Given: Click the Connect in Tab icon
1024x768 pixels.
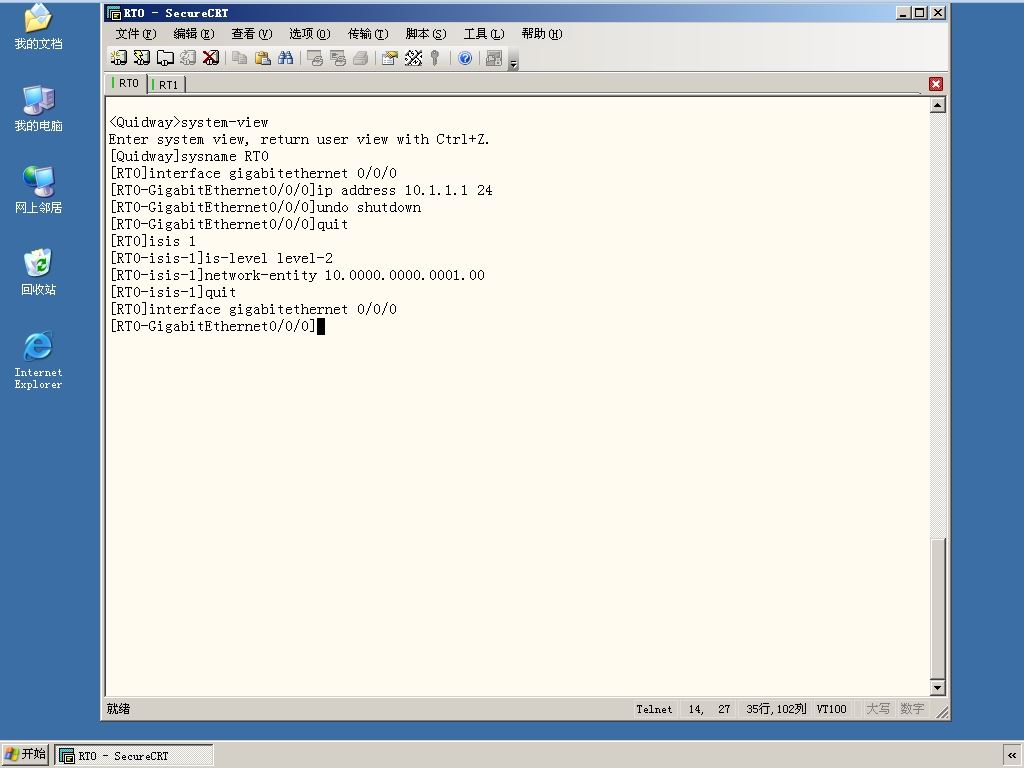Looking at the screenshot, I should click(165, 58).
